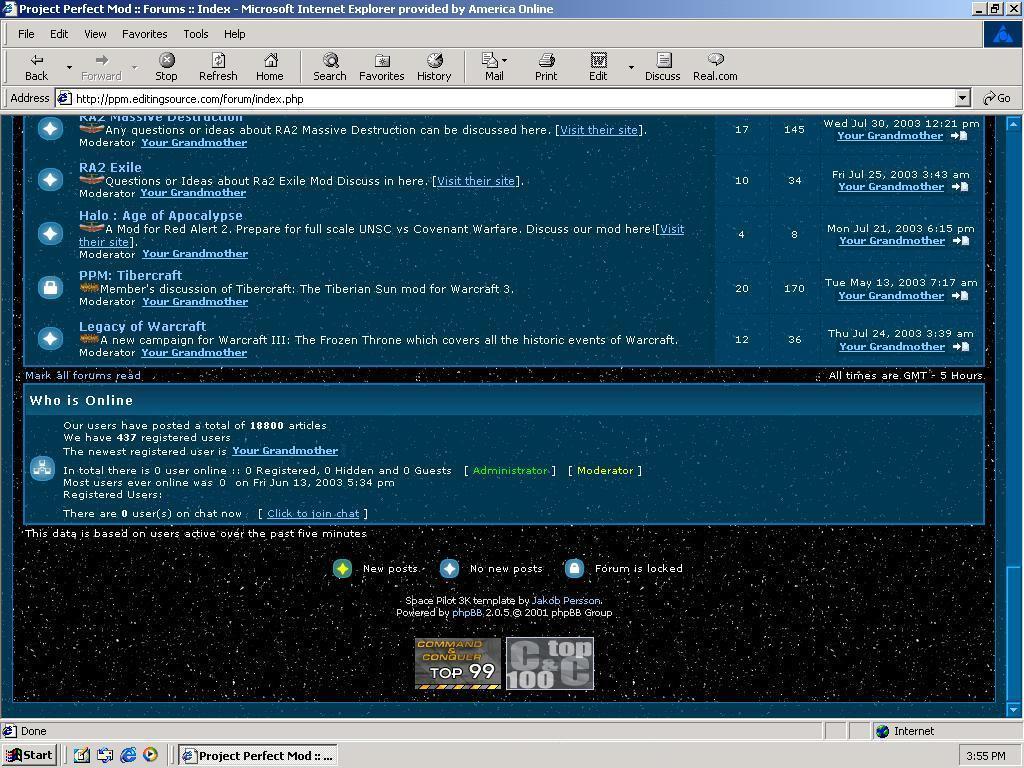
Task: Open the Legacy of Warcraft forum link
Action: [142, 327]
